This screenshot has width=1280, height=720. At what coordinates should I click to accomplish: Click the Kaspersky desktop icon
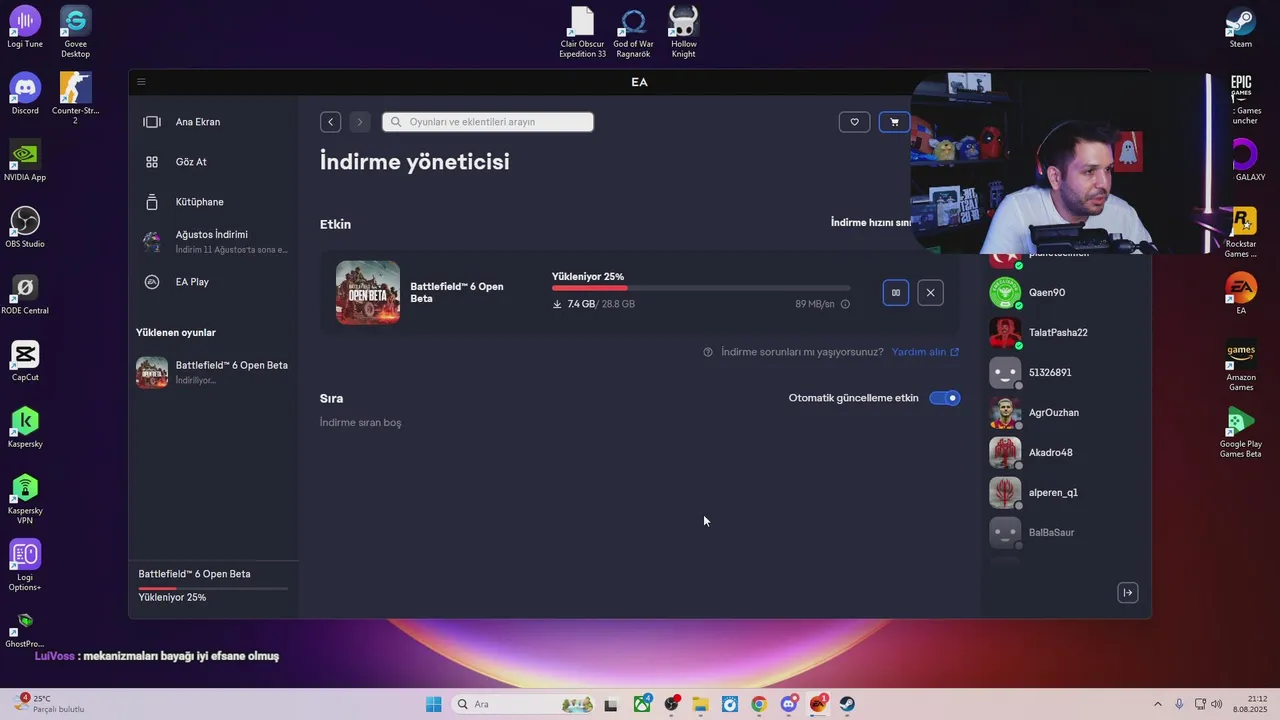pos(25,428)
